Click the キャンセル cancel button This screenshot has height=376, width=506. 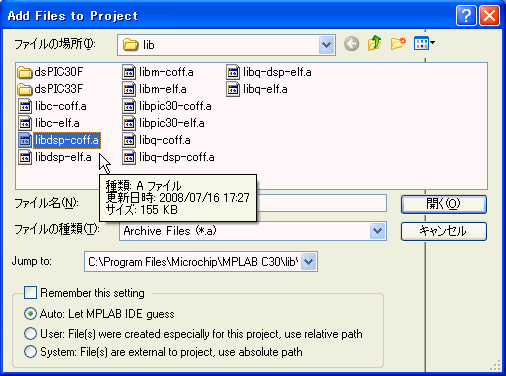click(444, 231)
